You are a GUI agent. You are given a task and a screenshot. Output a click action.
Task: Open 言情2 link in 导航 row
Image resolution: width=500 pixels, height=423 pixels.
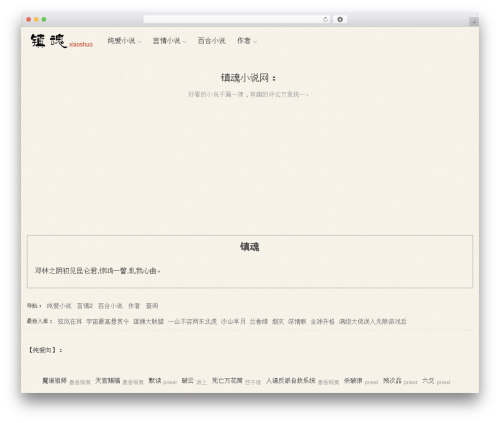tap(85, 306)
